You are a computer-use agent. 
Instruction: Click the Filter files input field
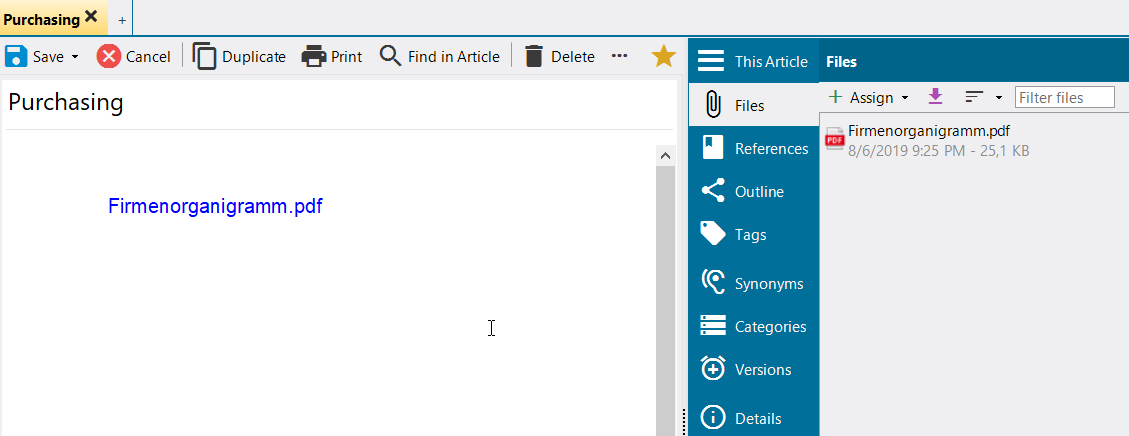click(1063, 97)
